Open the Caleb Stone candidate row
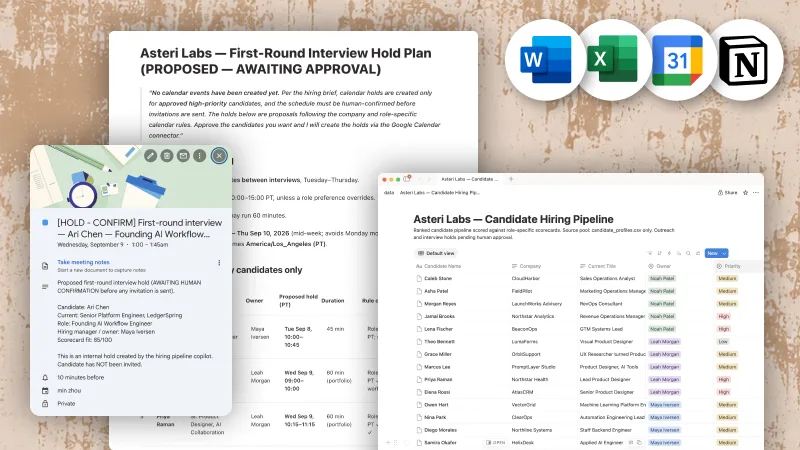 pos(438,279)
